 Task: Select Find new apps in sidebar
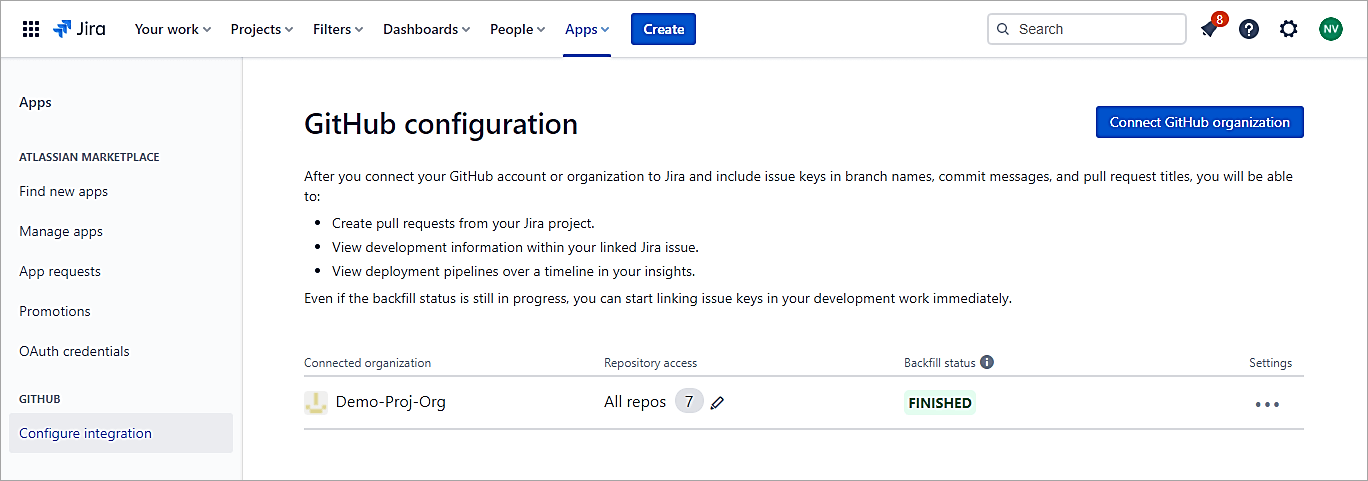[x=64, y=191]
